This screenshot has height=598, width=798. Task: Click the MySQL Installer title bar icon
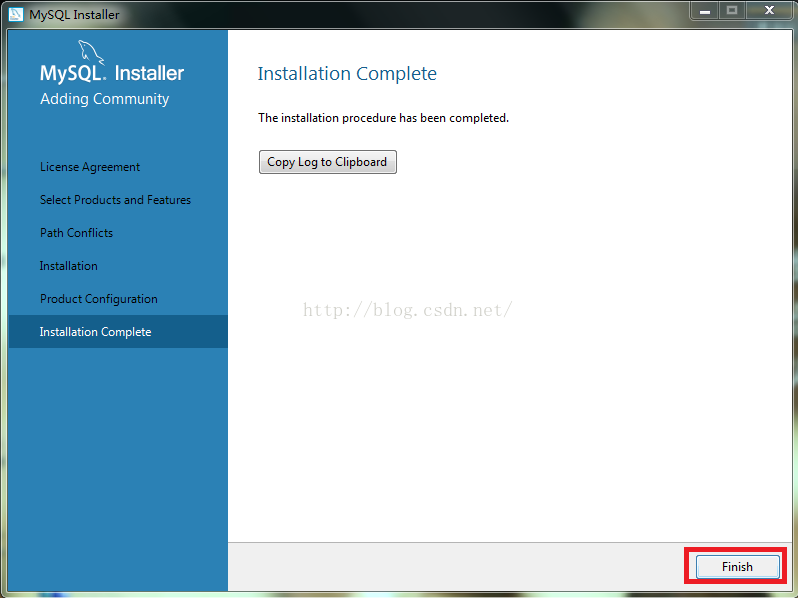pyautogui.click(x=16, y=14)
